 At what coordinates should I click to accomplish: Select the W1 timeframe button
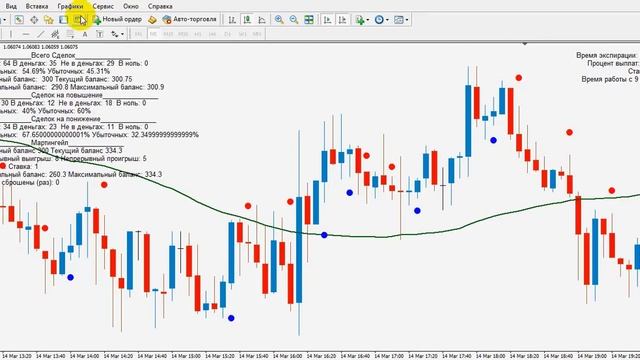pyautogui.click(x=242, y=34)
